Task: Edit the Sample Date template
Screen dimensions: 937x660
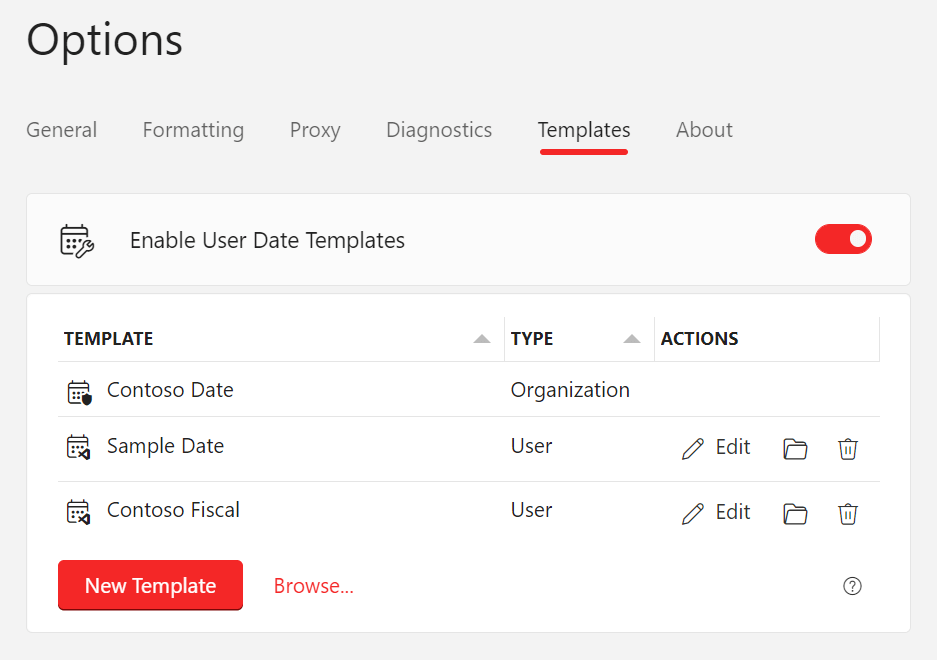Action: tap(715, 448)
